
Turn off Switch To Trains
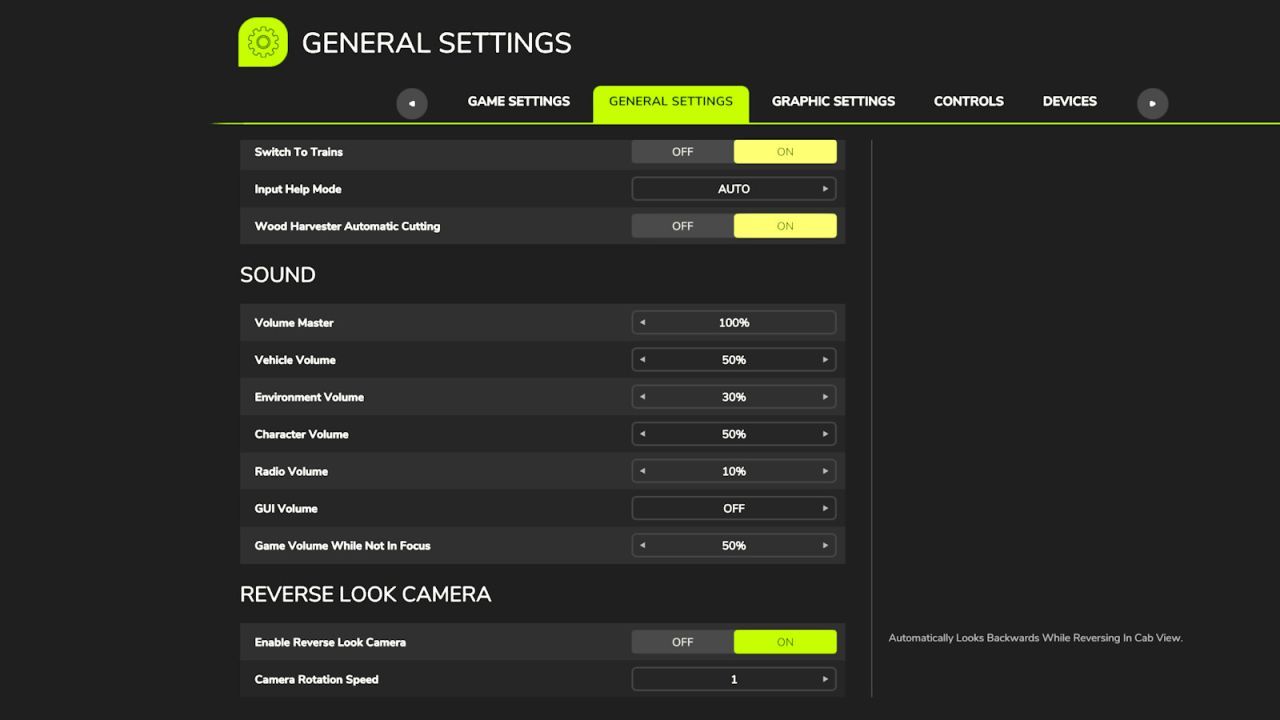682,152
